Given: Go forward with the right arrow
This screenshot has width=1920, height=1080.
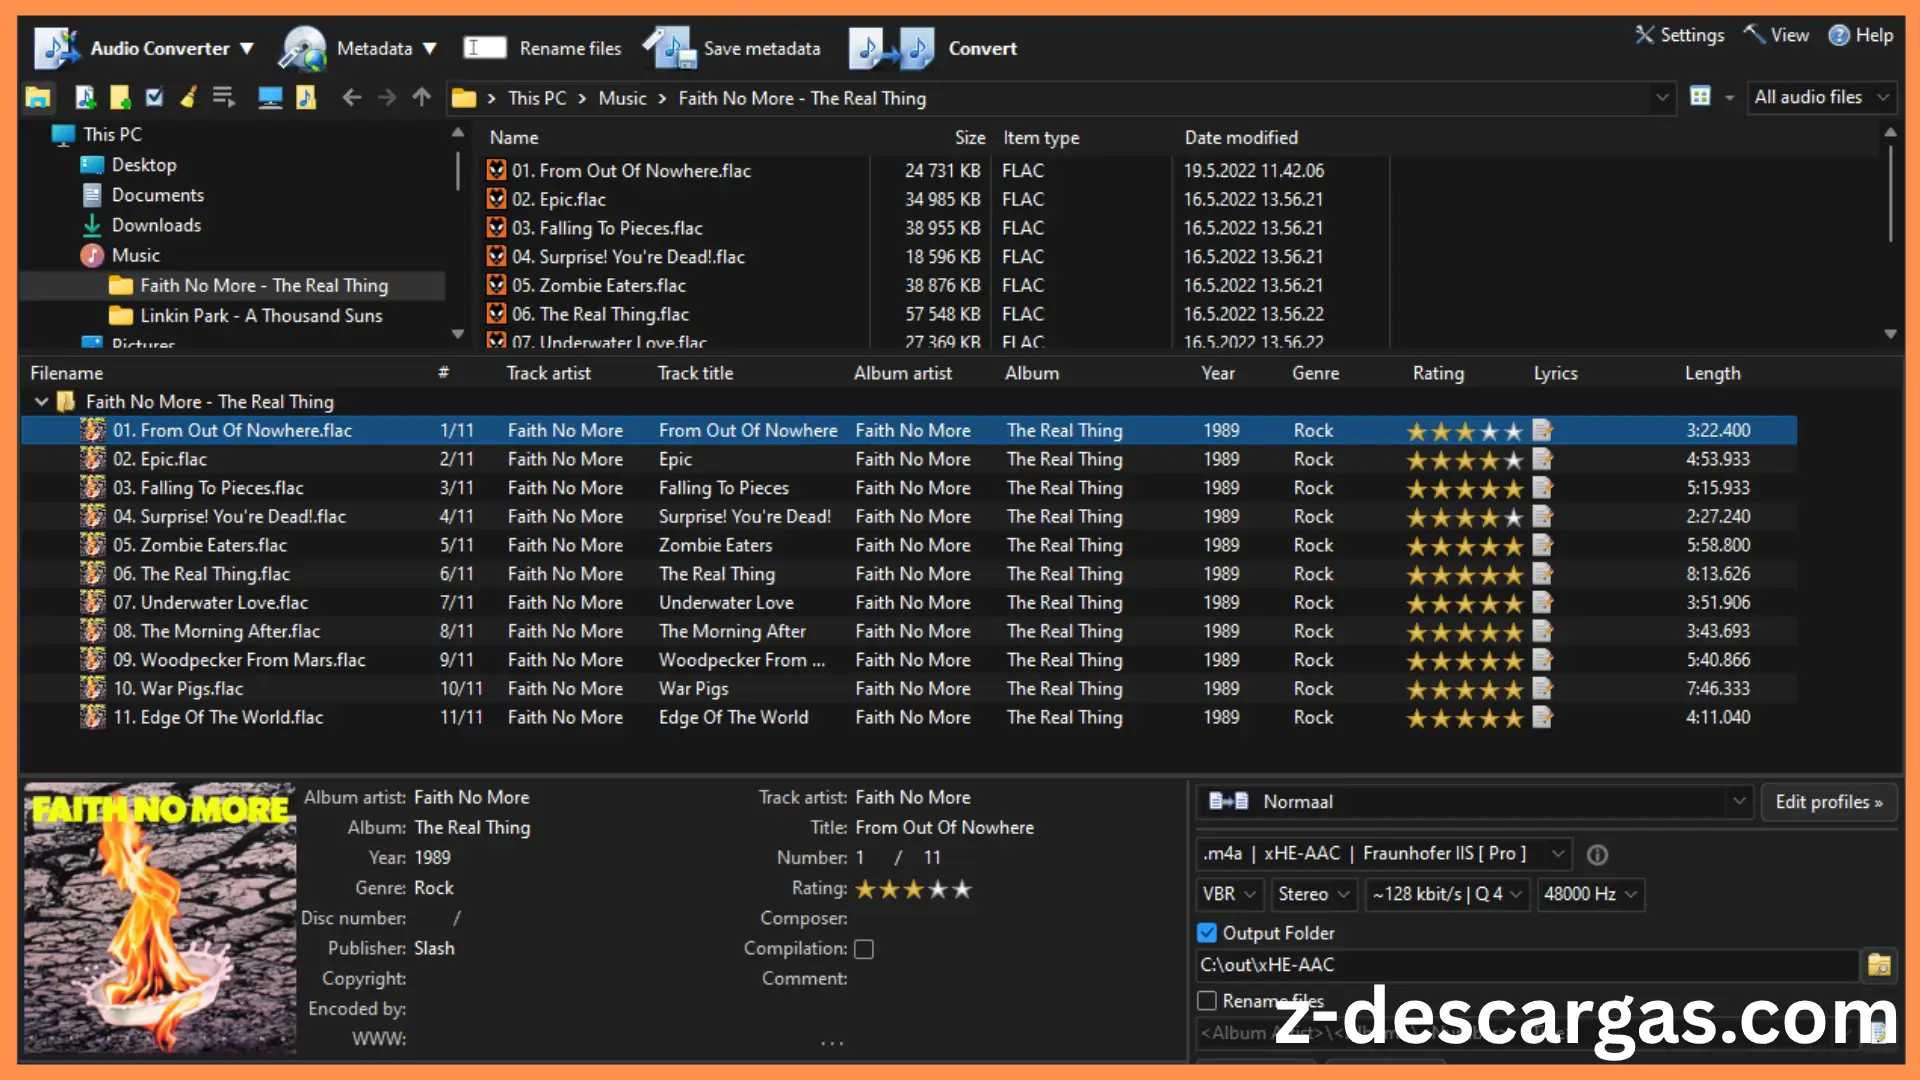Looking at the screenshot, I should pyautogui.click(x=386, y=97).
